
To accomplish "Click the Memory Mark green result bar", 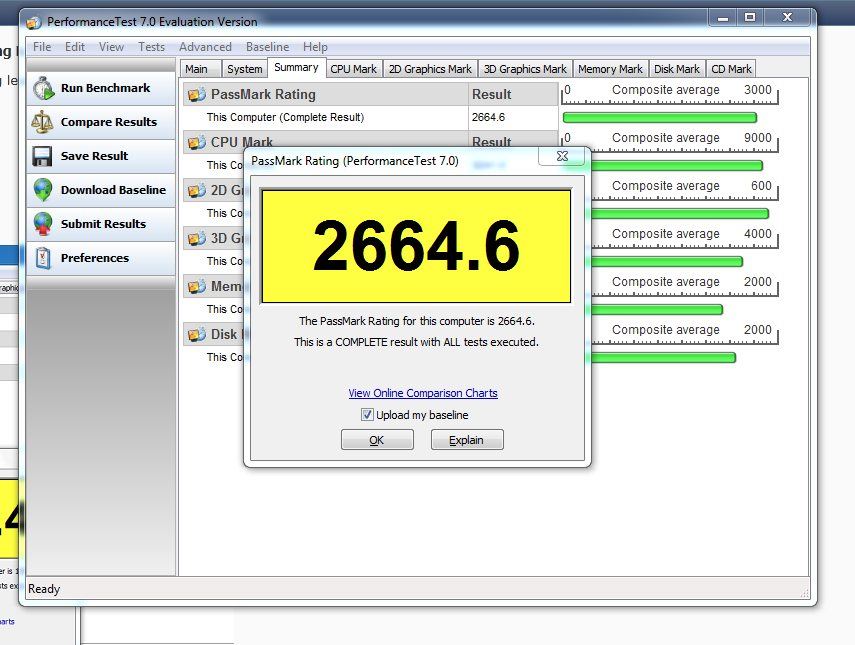I will tap(657, 310).
